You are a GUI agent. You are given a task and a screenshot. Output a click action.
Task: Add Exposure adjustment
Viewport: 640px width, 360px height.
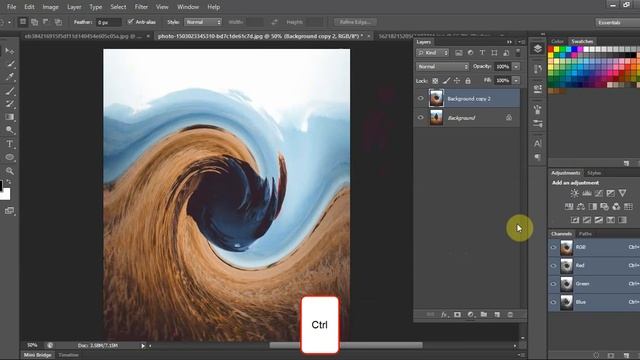click(x=610, y=193)
